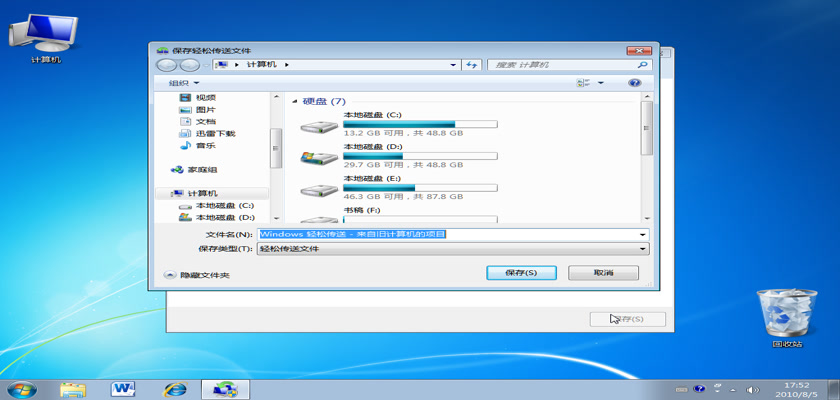Click the back navigation arrow button
The width and height of the screenshot is (840, 400).
(x=165, y=65)
